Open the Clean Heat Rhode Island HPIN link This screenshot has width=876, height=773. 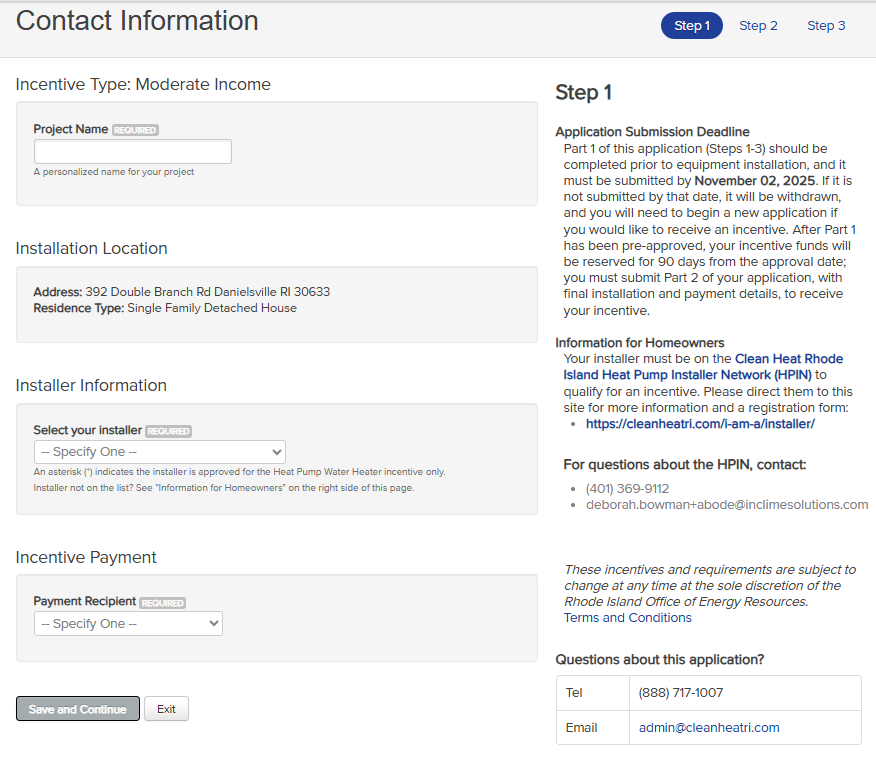pyautogui.click(x=703, y=367)
